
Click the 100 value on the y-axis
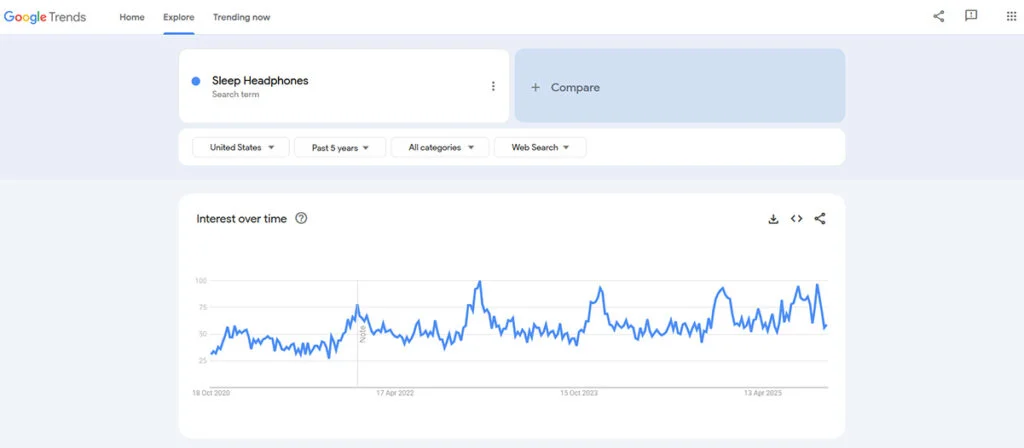(200, 281)
